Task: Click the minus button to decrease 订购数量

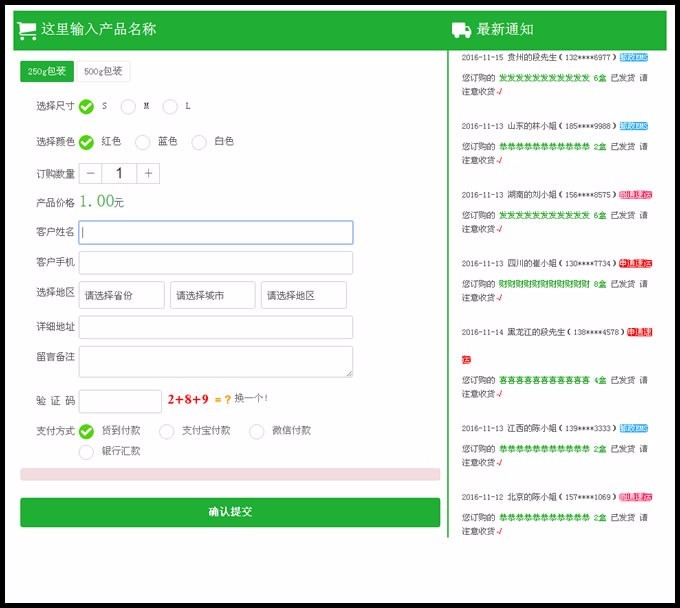Action: pos(90,174)
